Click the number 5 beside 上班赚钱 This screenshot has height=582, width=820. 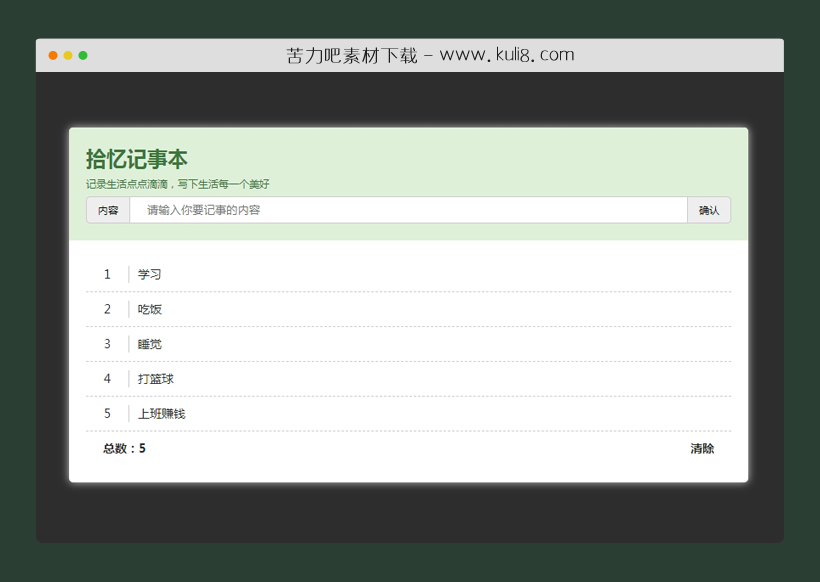107,413
